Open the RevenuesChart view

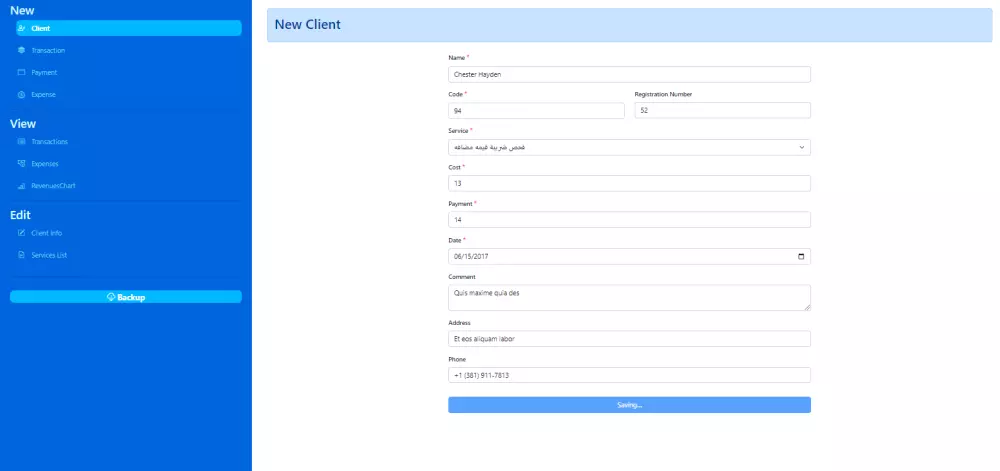pyautogui.click(x=129, y=186)
